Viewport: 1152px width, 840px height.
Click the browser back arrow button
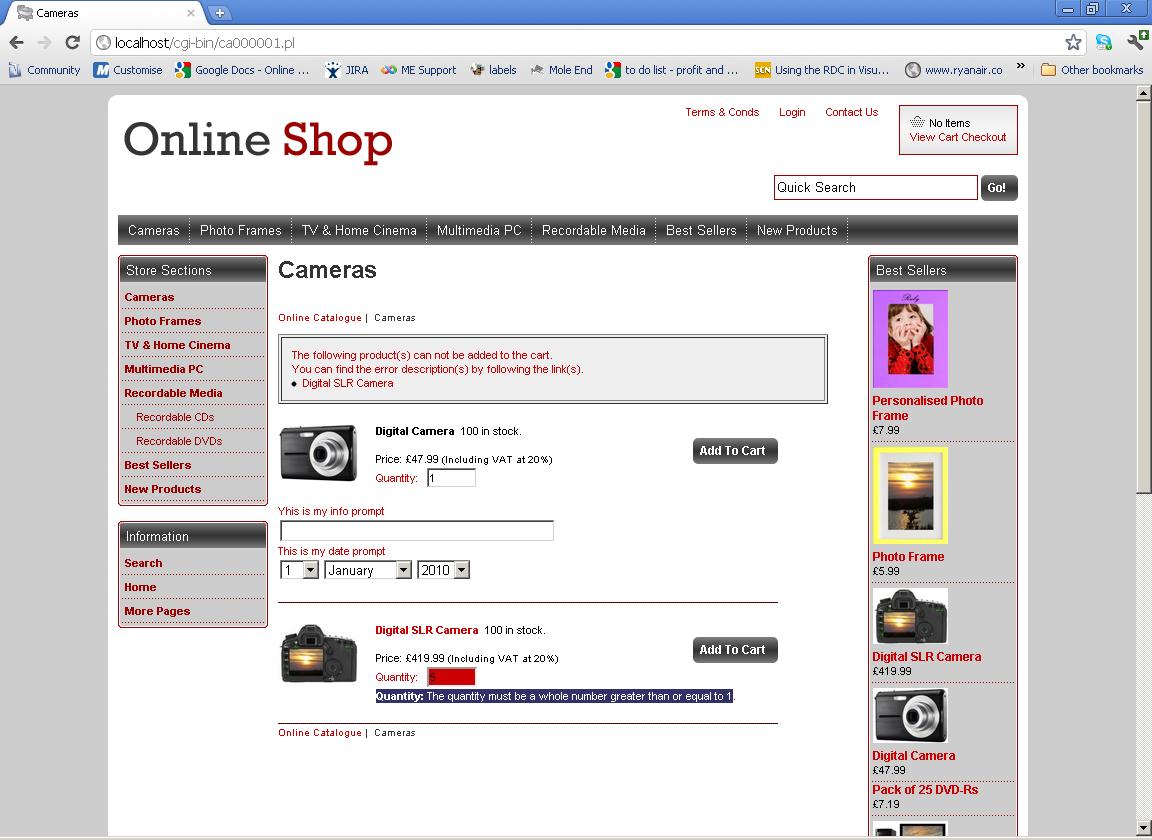click(x=17, y=42)
